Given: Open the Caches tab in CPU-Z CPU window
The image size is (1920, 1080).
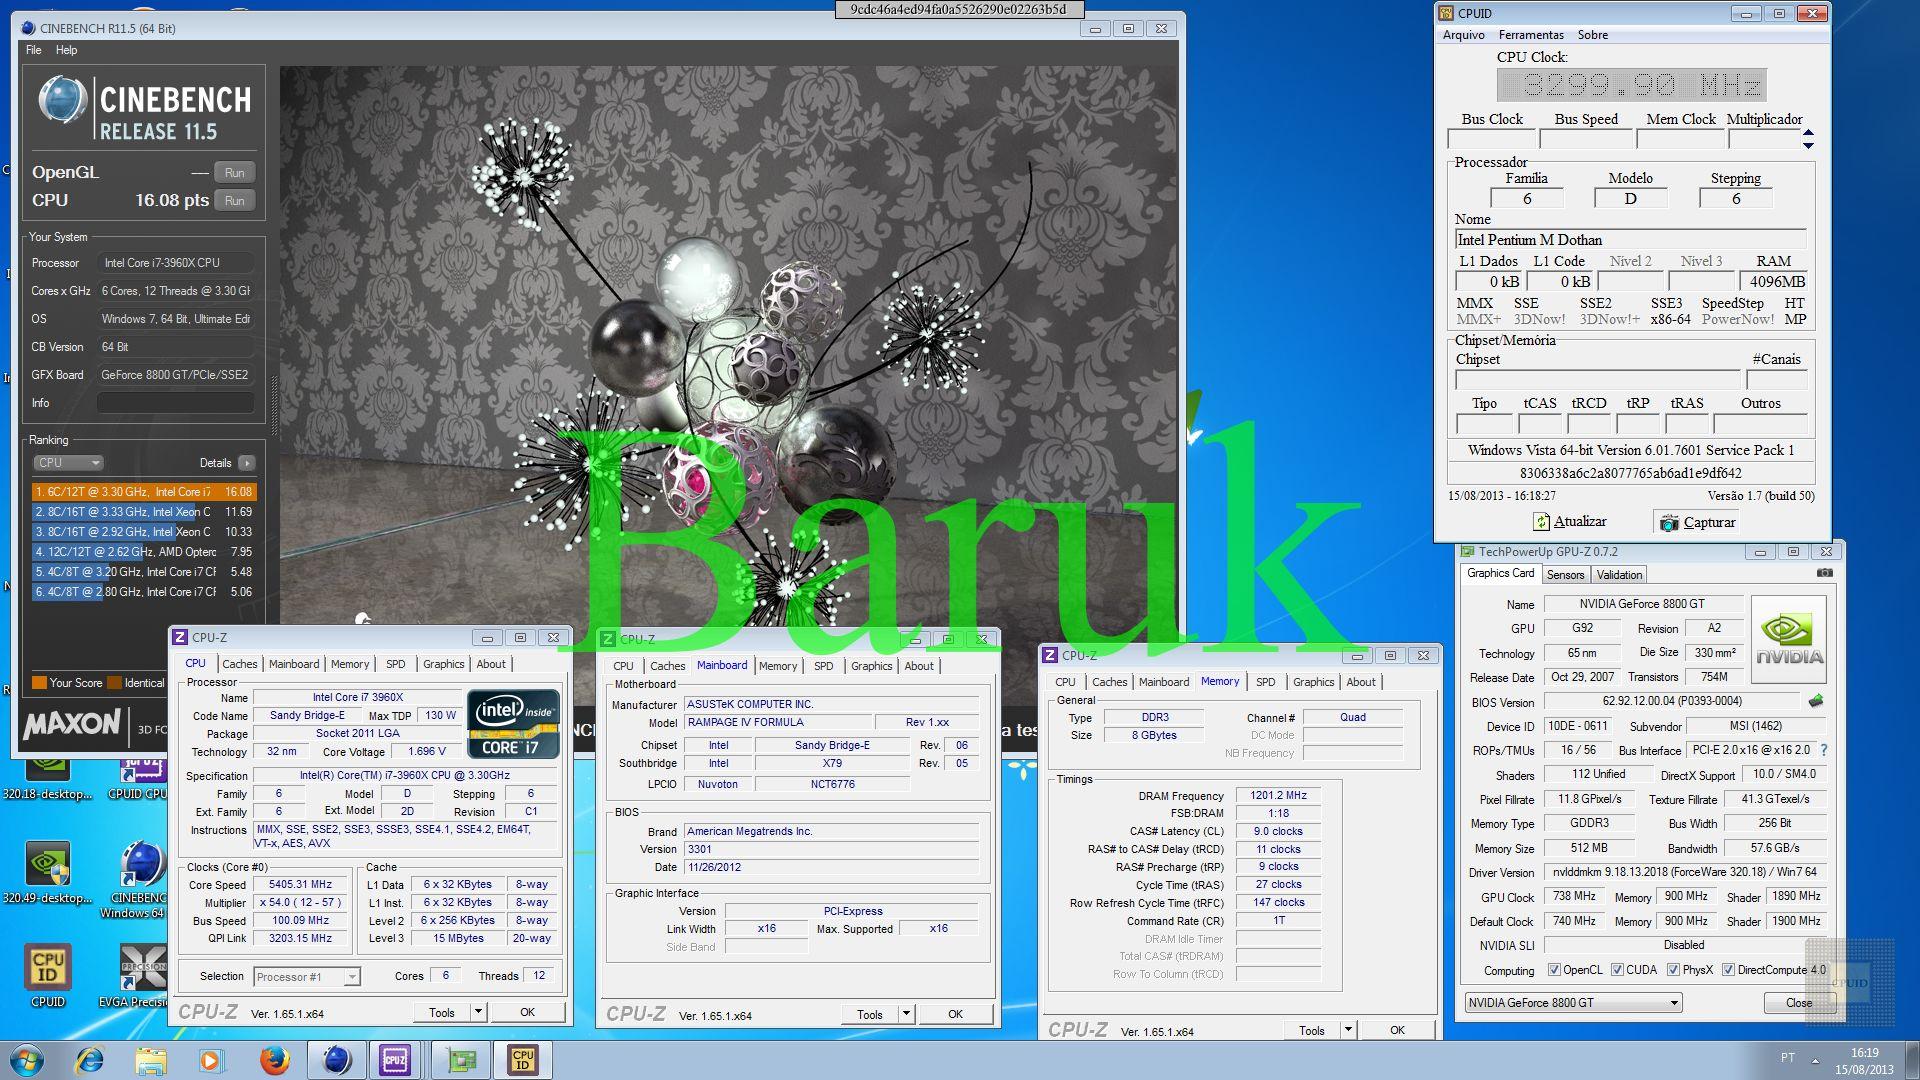Looking at the screenshot, I should pyautogui.click(x=239, y=664).
